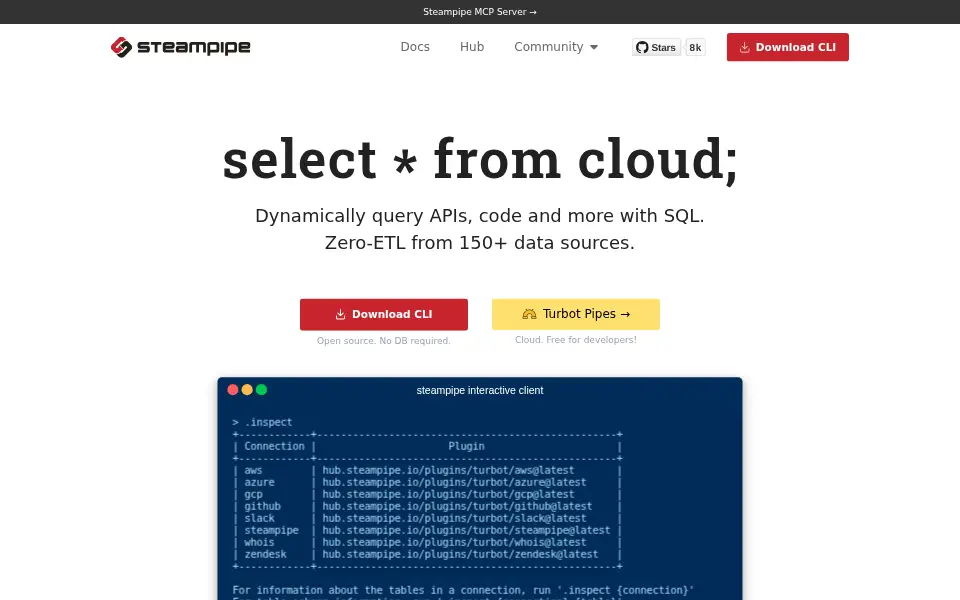Click the Download CLI button above 'Open source'
This screenshot has height=600, width=960.
click(x=384, y=315)
